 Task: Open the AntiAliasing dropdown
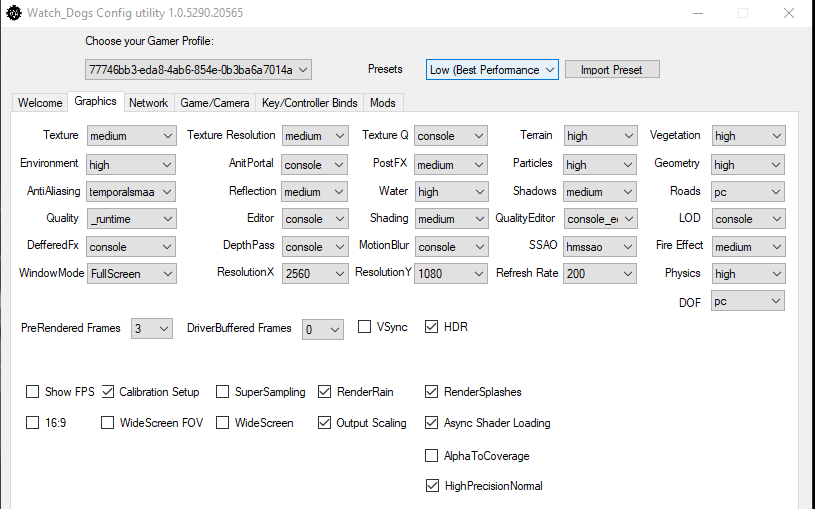131,192
